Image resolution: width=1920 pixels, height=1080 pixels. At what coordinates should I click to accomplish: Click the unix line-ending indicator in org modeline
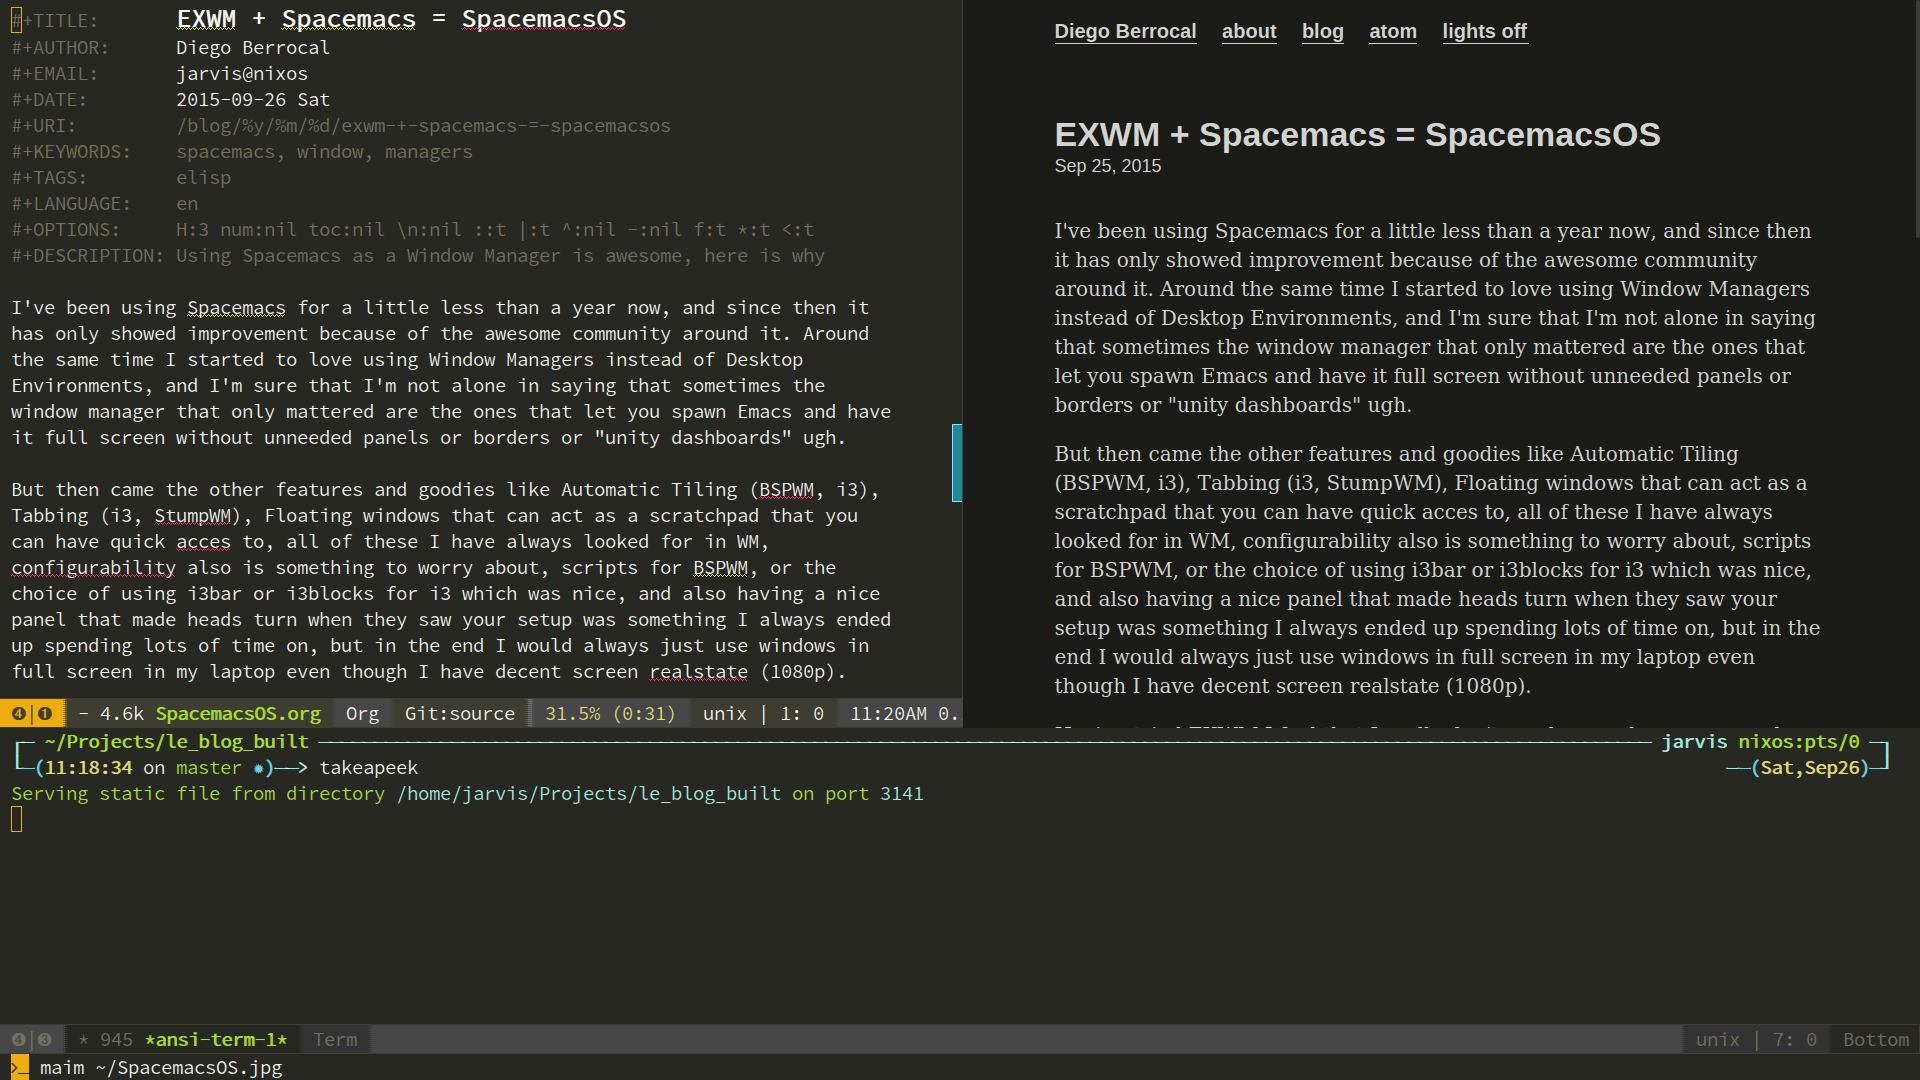coord(724,714)
